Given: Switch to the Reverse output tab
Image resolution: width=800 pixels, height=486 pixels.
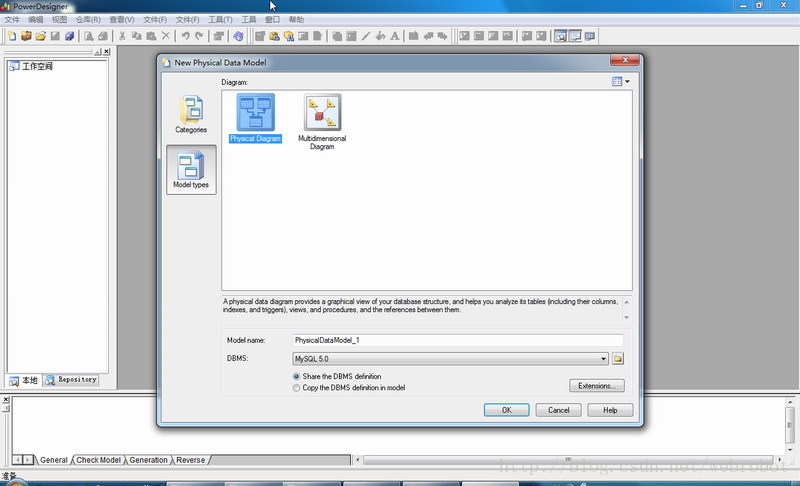Looking at the screenshot, I should tap(190, 460).
